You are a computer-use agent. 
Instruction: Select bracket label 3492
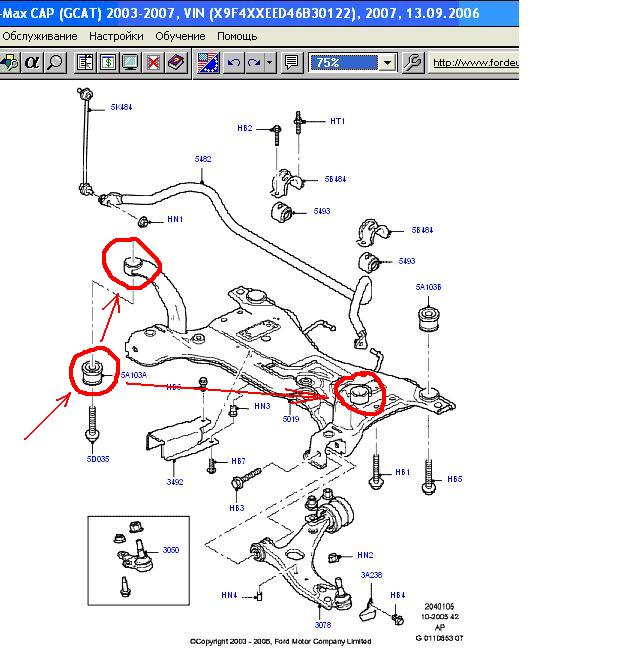tap(175, 481)
